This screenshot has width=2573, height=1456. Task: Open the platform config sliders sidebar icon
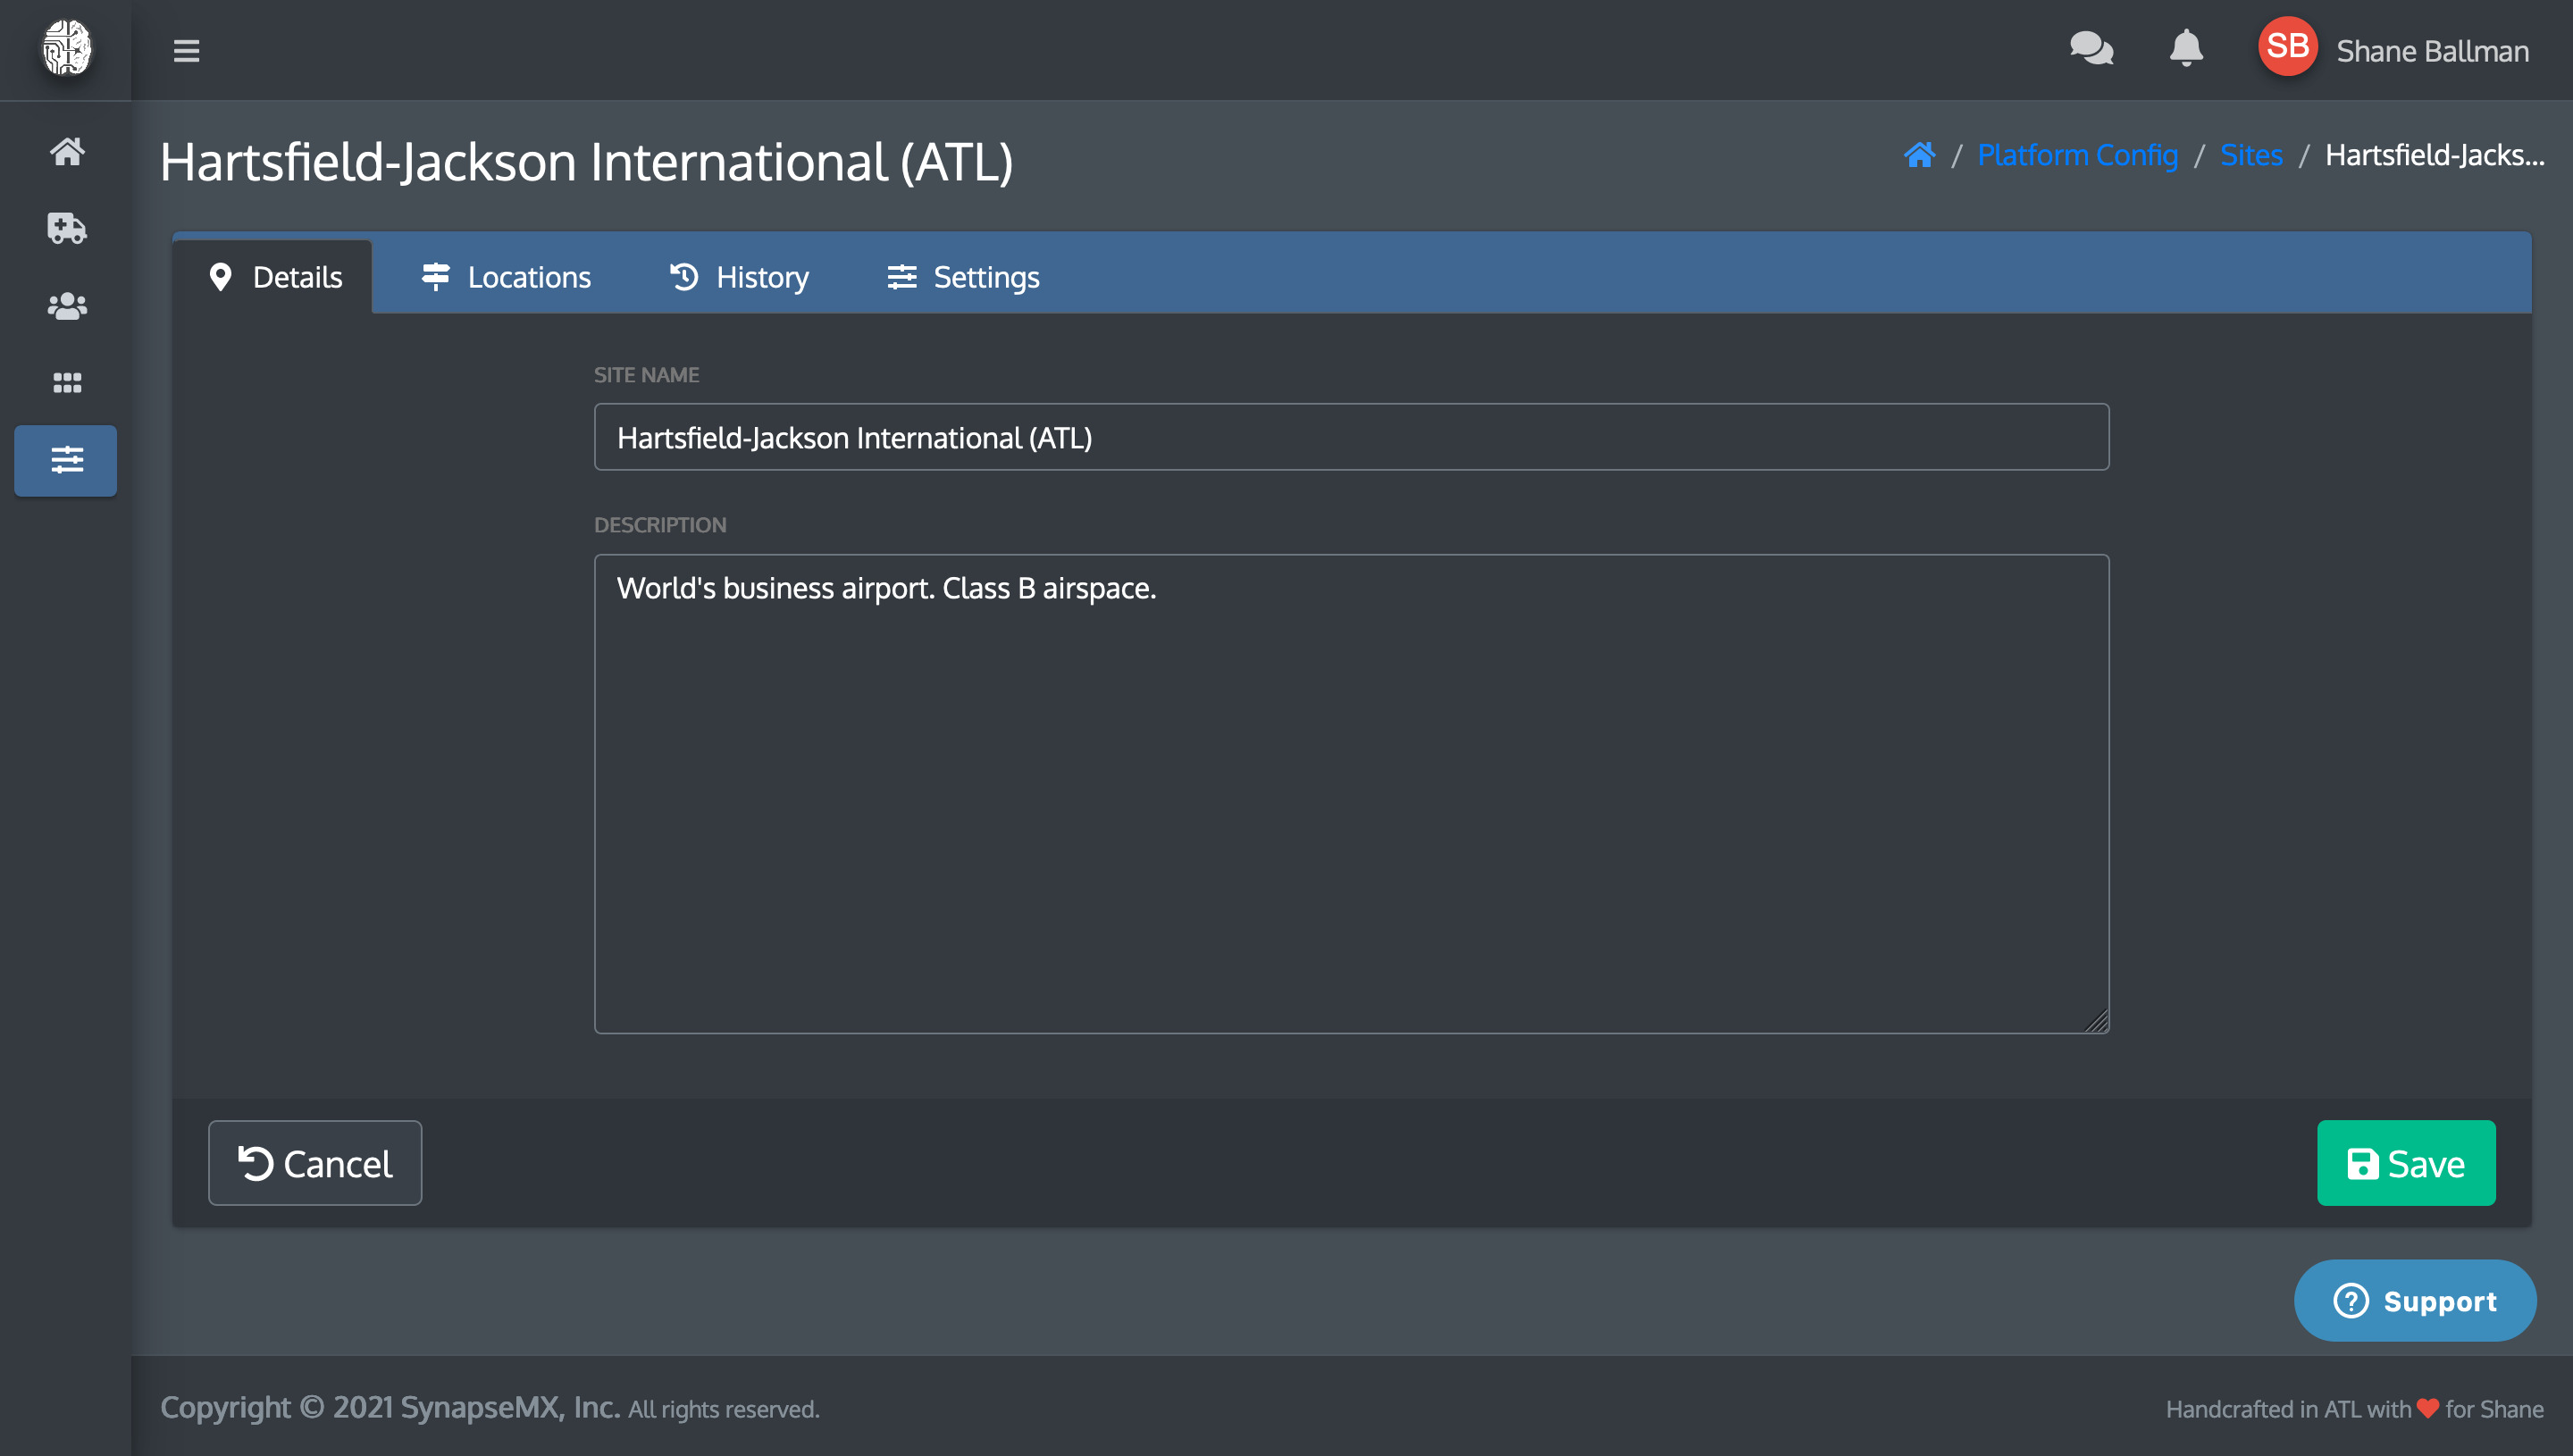pyautogui.click(x=66, y=460)
